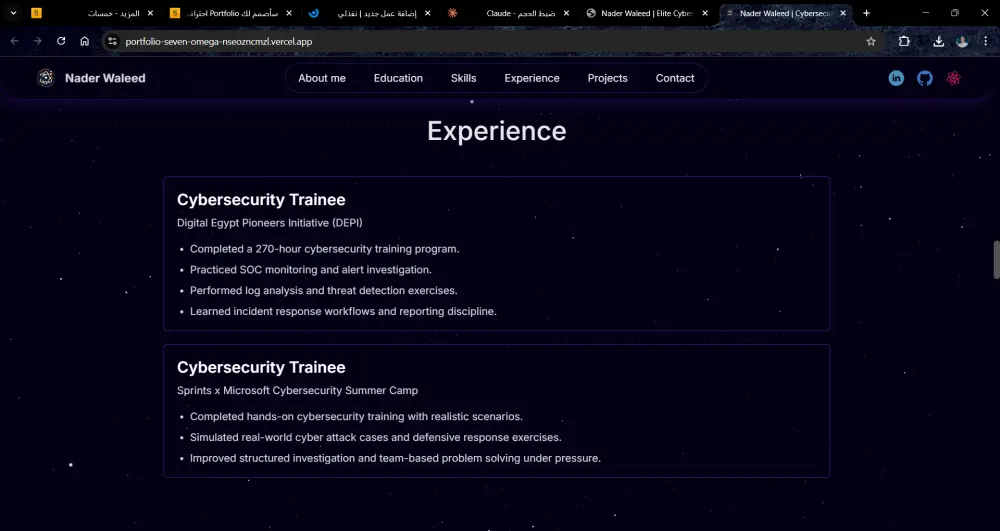Click the Nader Waleed logo avatar
The width and height of the screenshot is (1000, 531).
pyautogui.click(x=45, y=78)
